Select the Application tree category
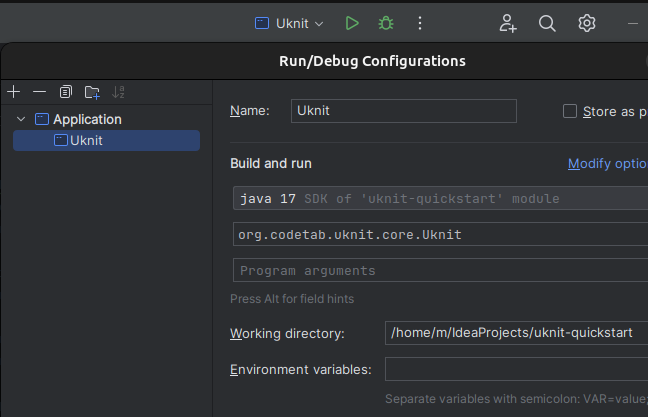The image size is (648, 417). pyautogui.click(x=87, y=119)
